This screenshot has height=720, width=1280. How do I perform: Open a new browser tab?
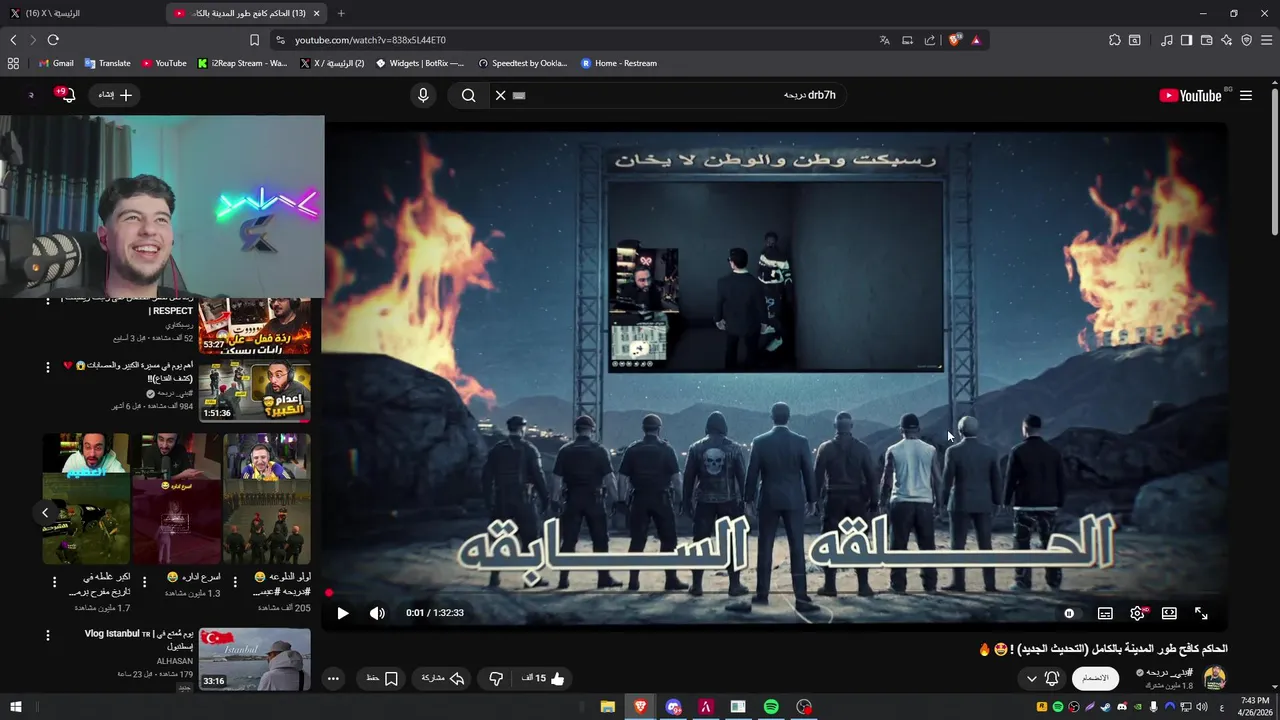click(x=341, y=13)
